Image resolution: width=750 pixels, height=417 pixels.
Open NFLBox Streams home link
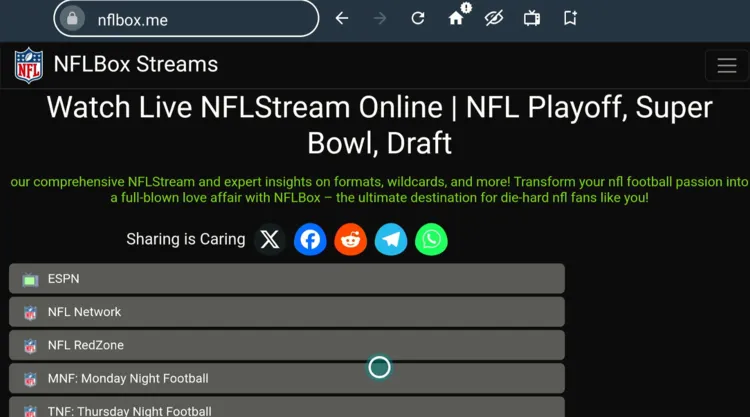point(136,64)
